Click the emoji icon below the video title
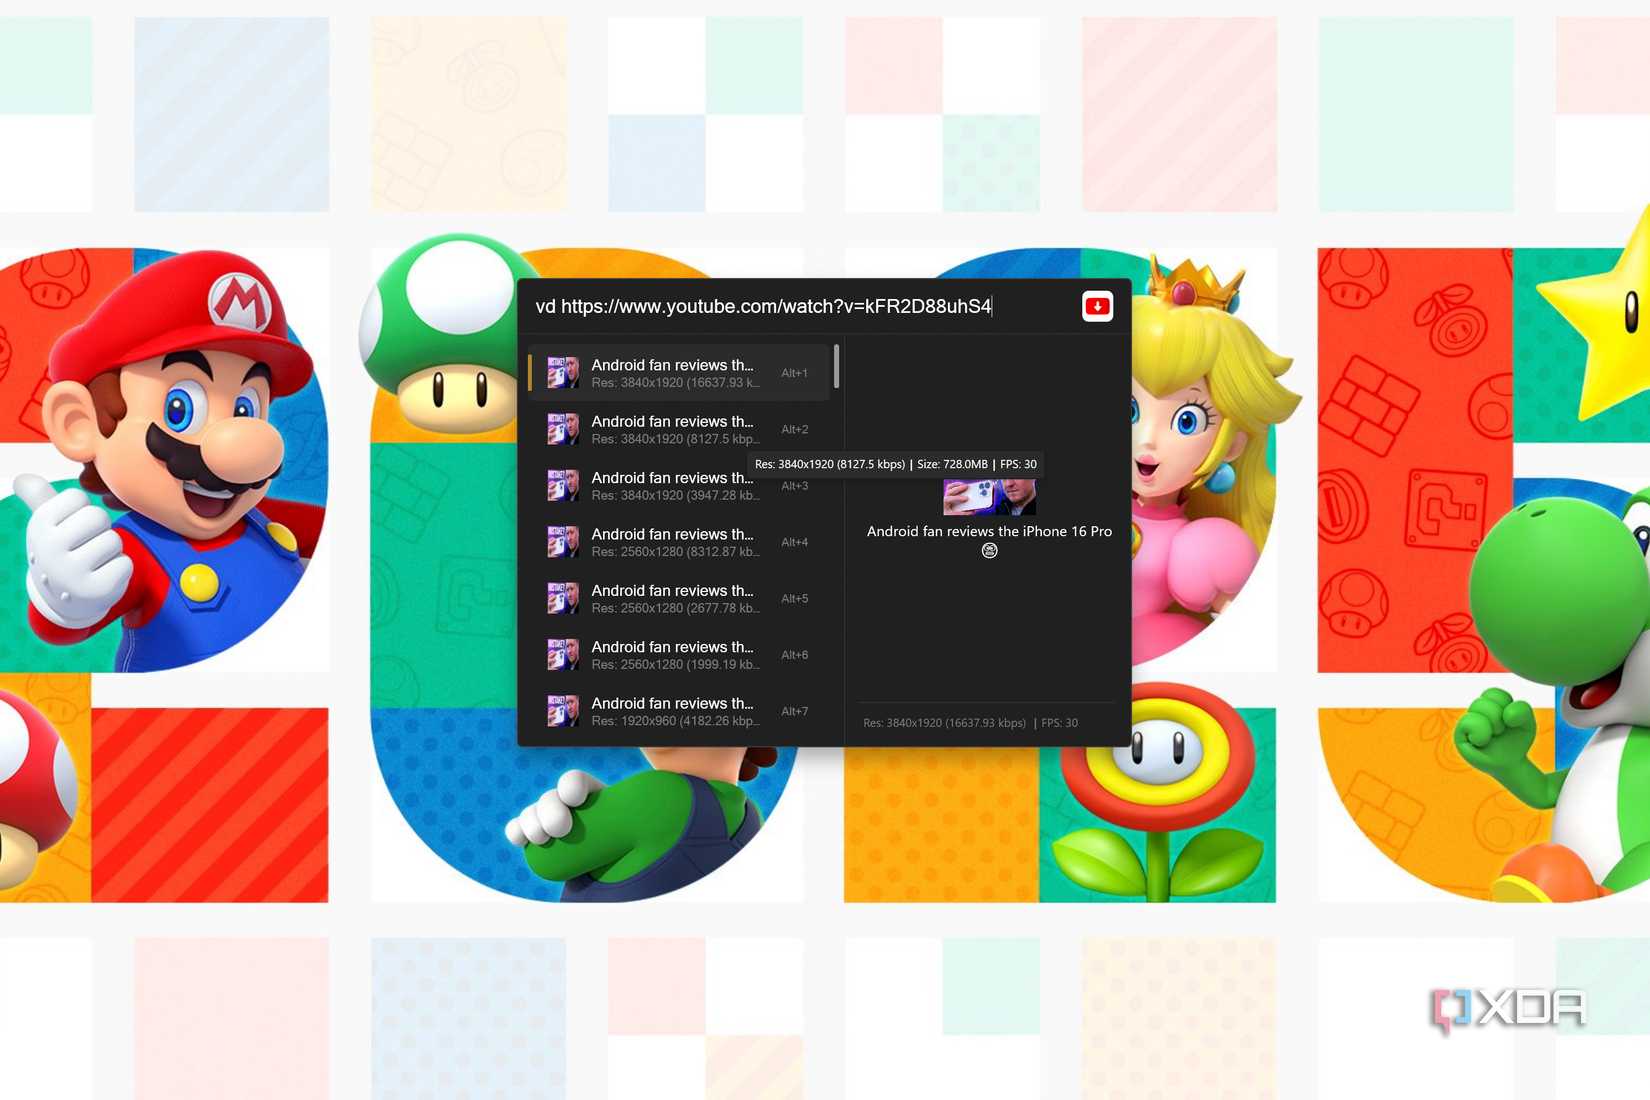Viewport: 1650px width, 1100px height. 989,550
